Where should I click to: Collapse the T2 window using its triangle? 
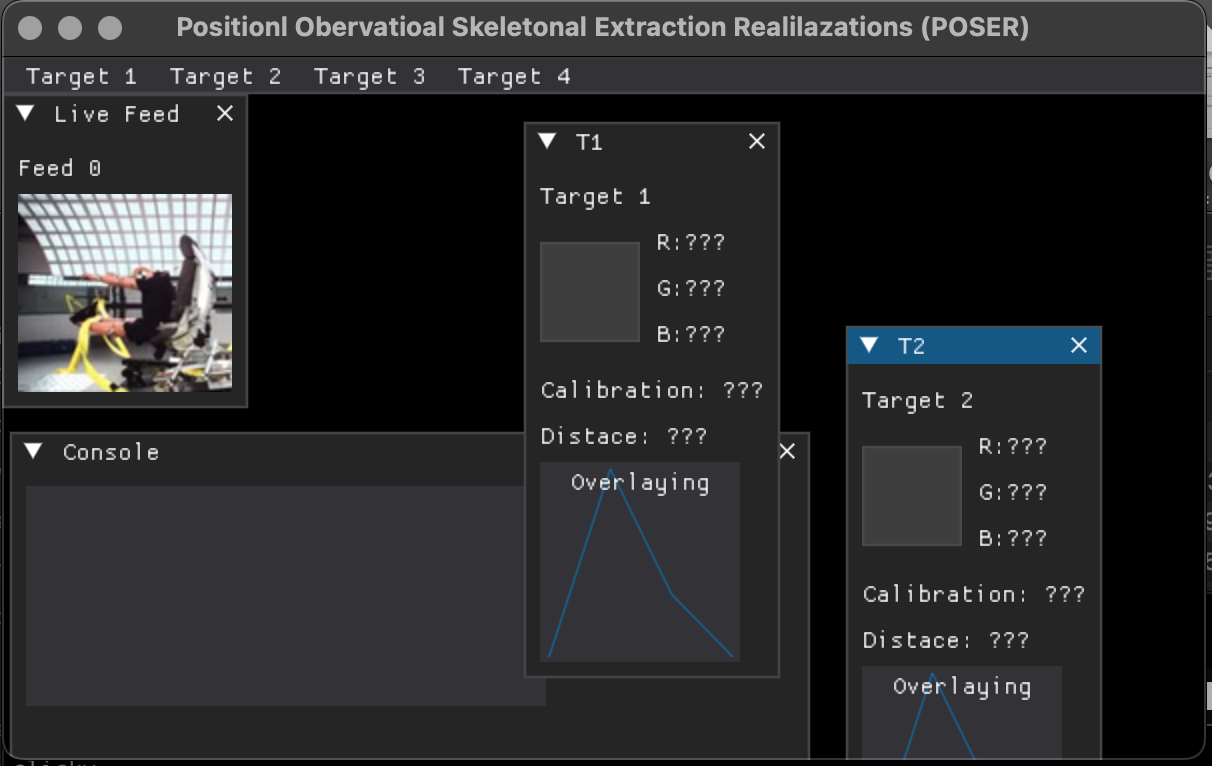tap(869, 346)
